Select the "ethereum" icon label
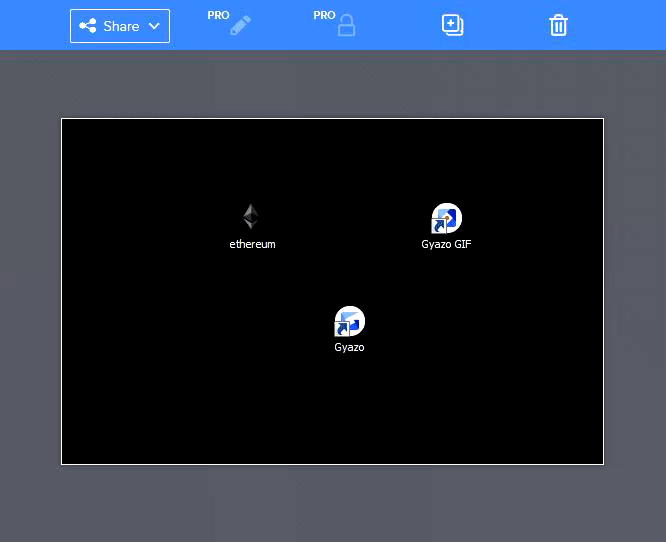666x542 pixels. [252, 244]
